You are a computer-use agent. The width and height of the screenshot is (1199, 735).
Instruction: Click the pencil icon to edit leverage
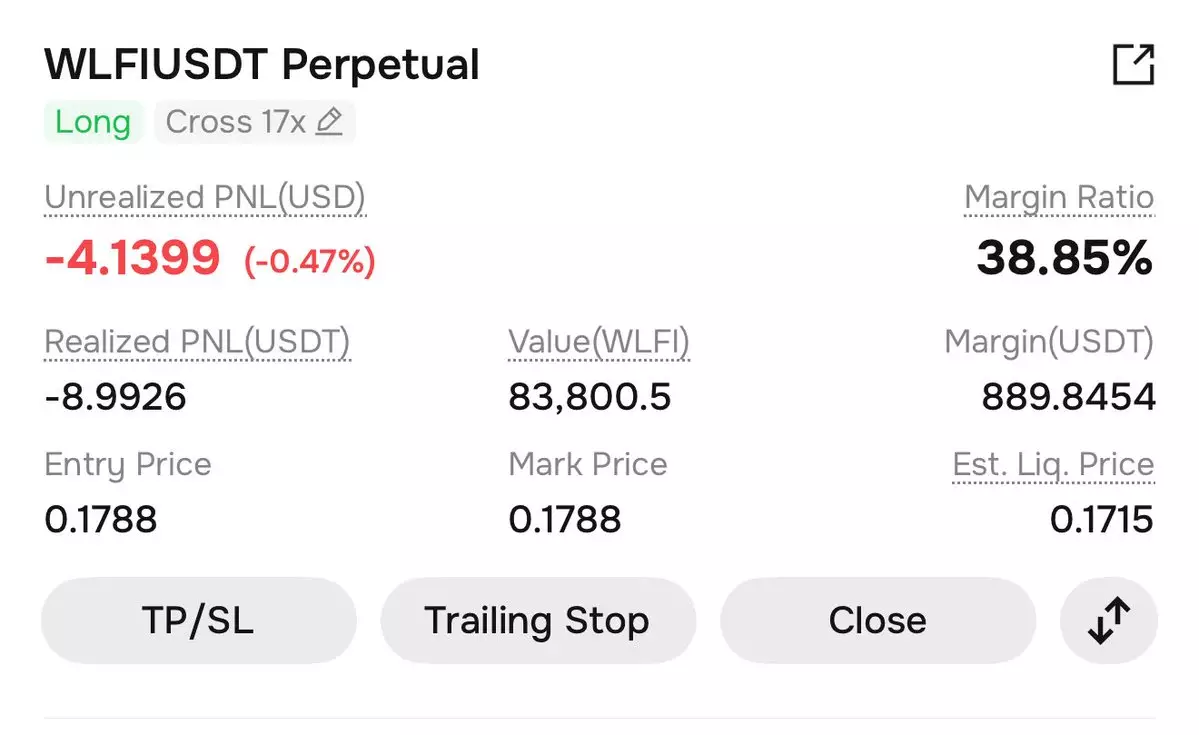pos(329,122)
